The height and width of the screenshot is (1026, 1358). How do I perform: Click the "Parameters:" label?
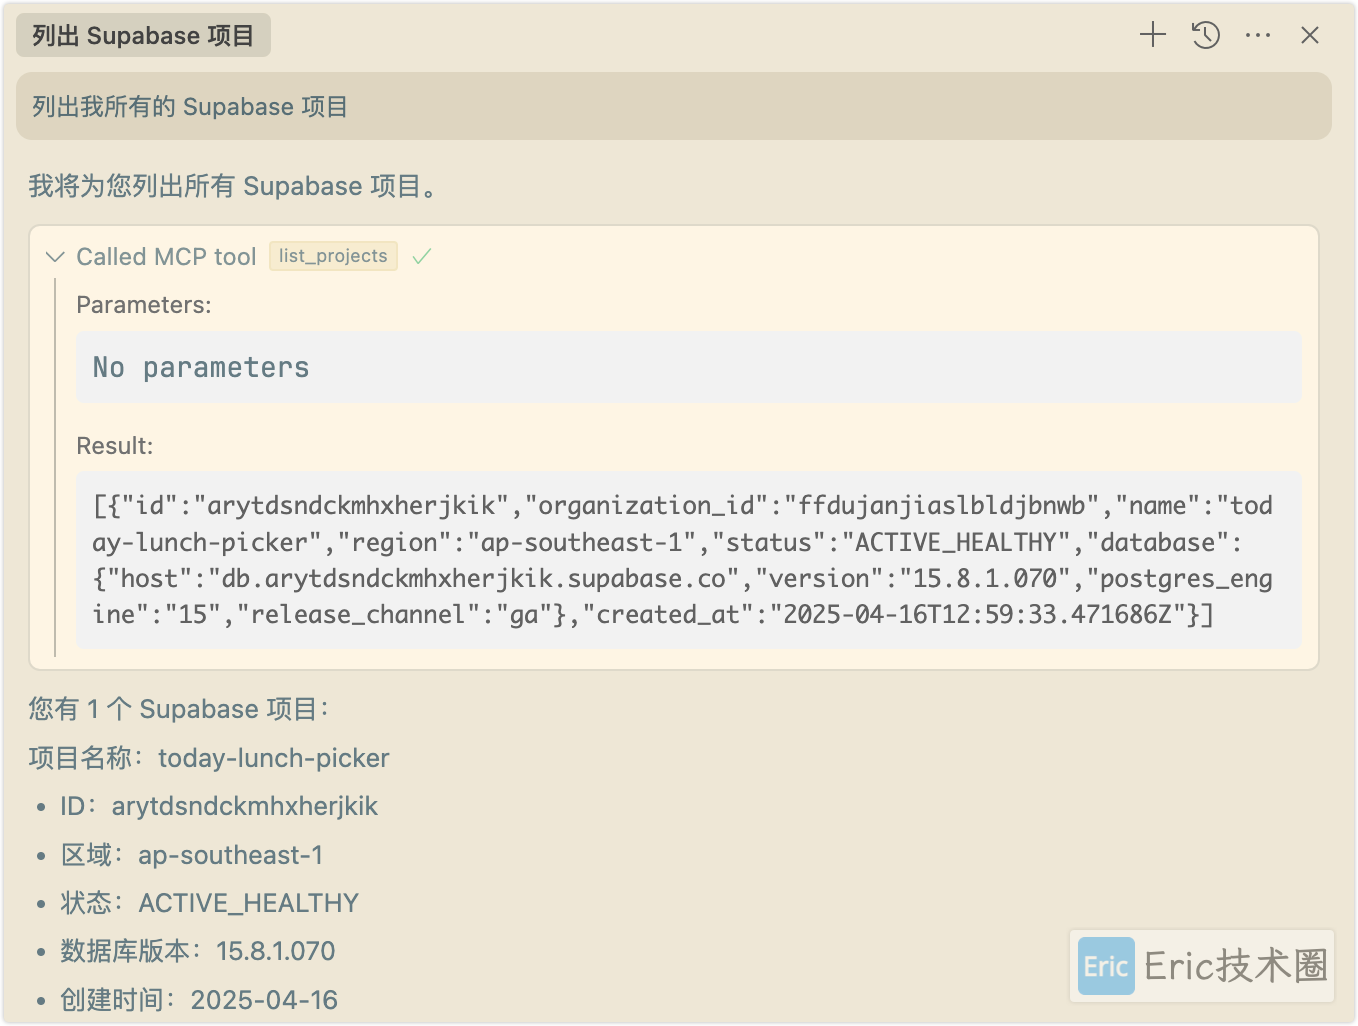[x=144, y=305]
